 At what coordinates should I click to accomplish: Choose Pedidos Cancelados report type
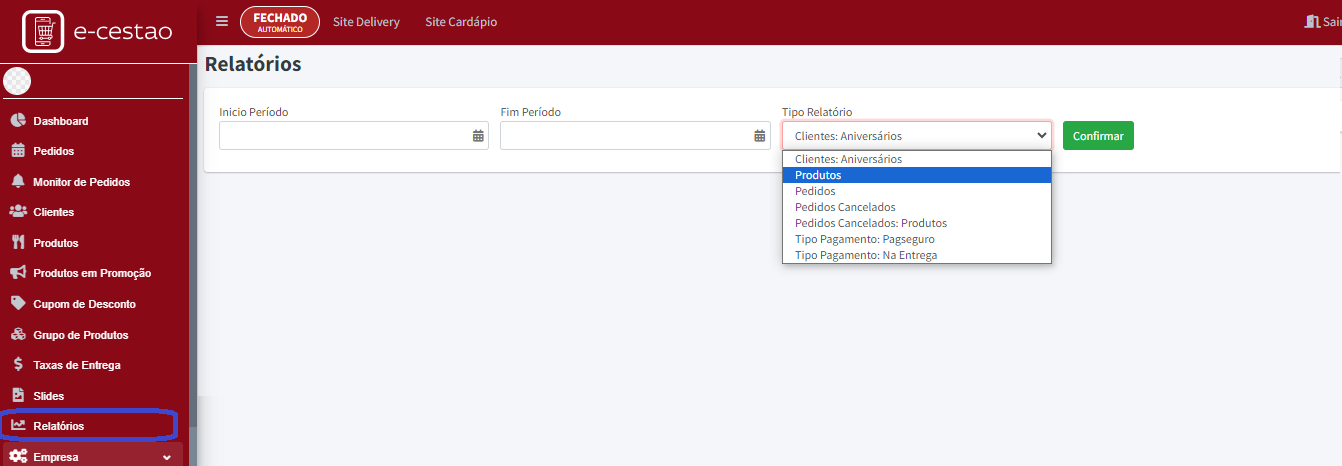[x=917, y=207]
